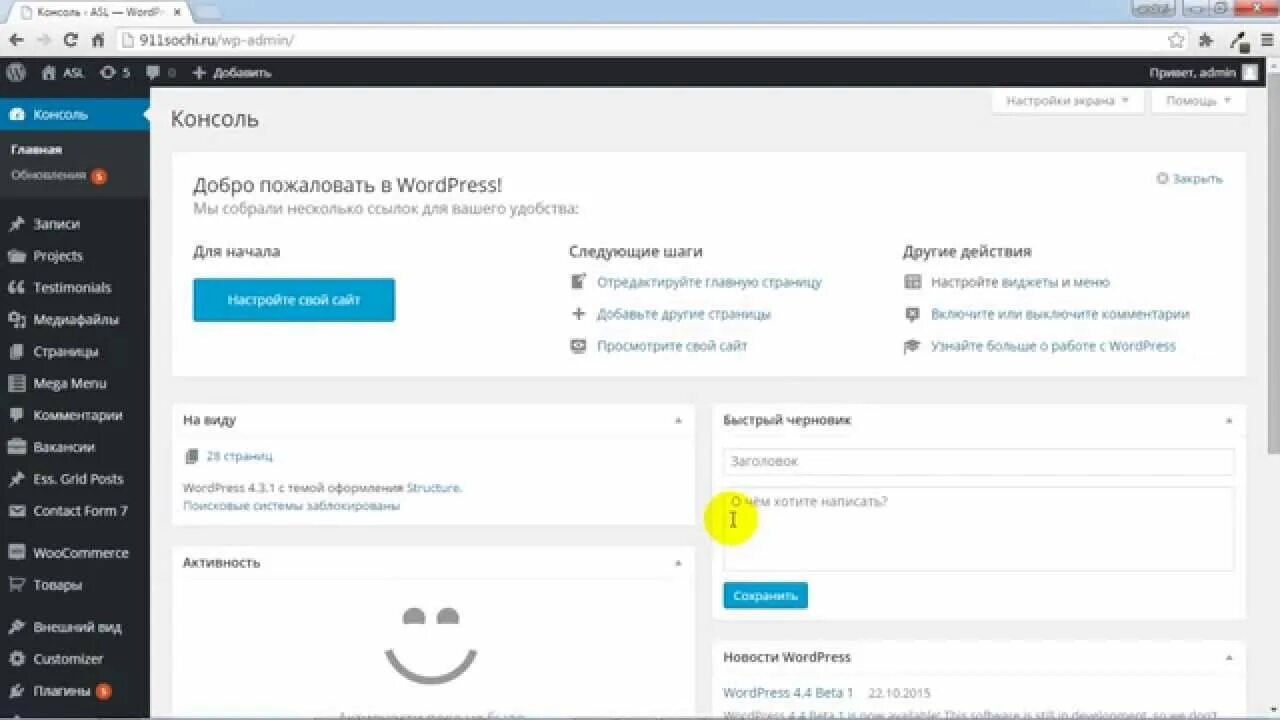This screenshot has height=720, width=1280.
Task: Click the browser extensions puzzle icon
Action: tap(1206, 40)
